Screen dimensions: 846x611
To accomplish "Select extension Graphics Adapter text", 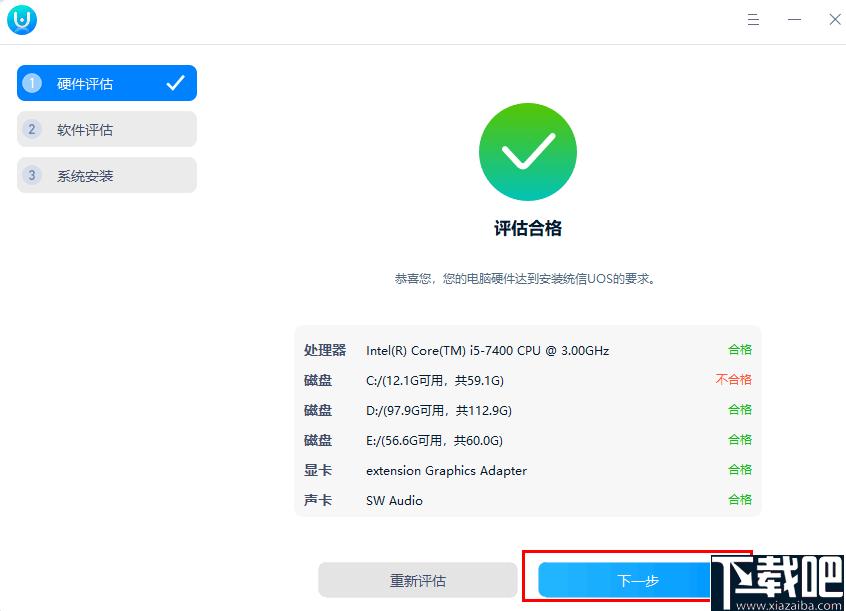I will click(446, 471).
